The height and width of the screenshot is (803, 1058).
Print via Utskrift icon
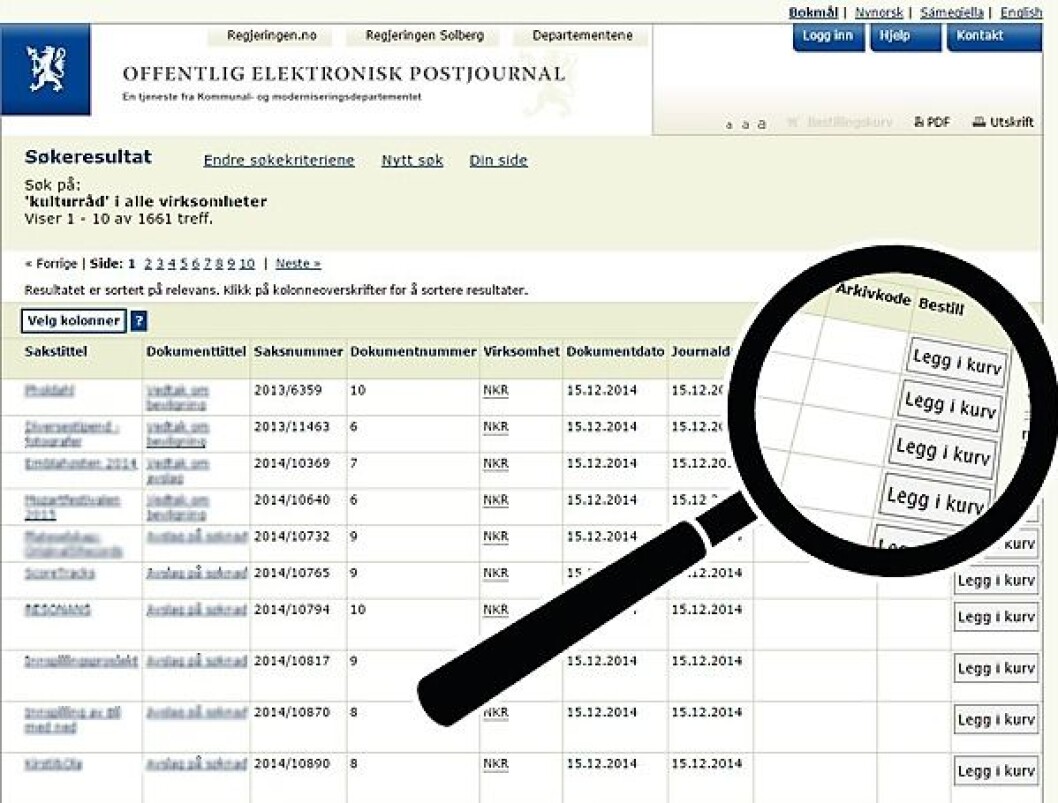pos(1003,122)
